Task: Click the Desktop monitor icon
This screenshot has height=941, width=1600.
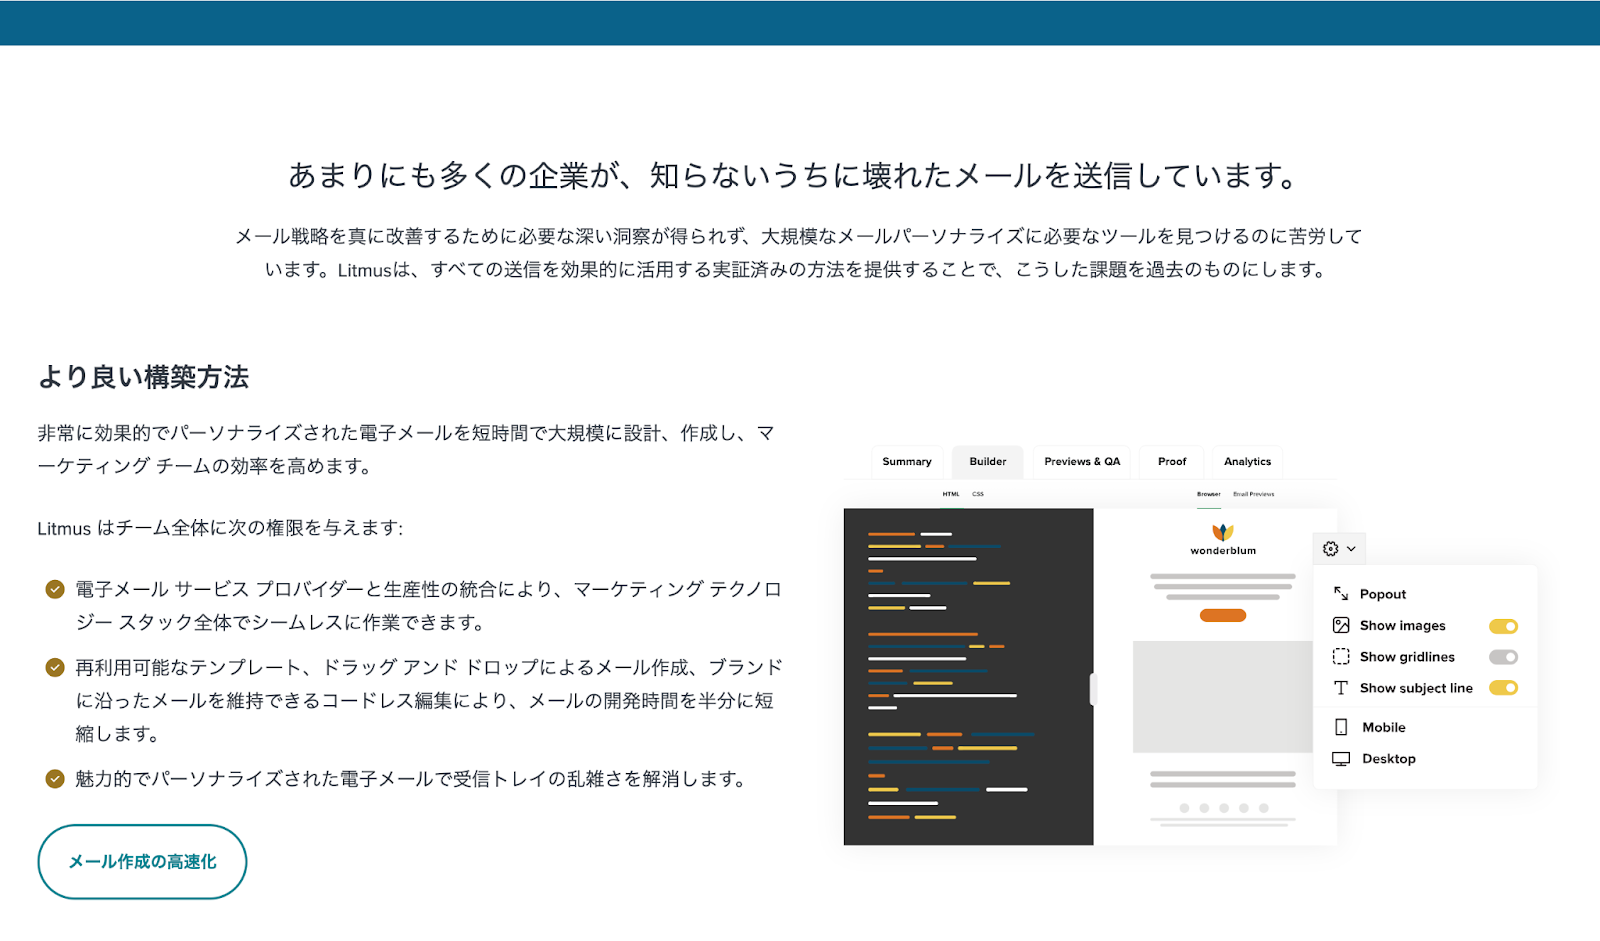Action: pyautogui.click(x=1341, y=759)
